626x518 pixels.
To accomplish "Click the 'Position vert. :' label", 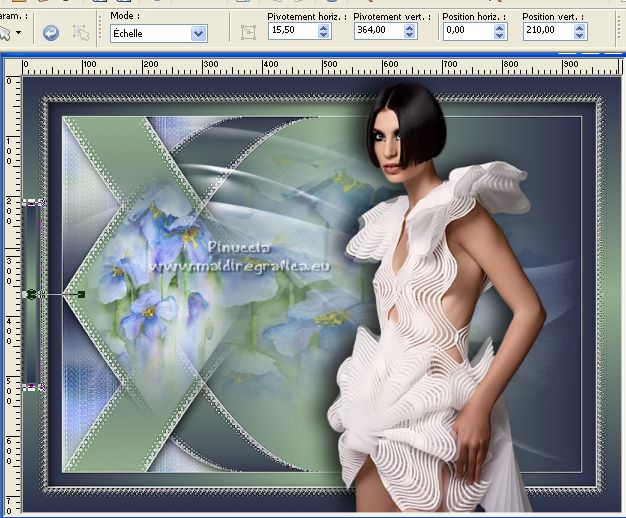I will coord(553,17).
